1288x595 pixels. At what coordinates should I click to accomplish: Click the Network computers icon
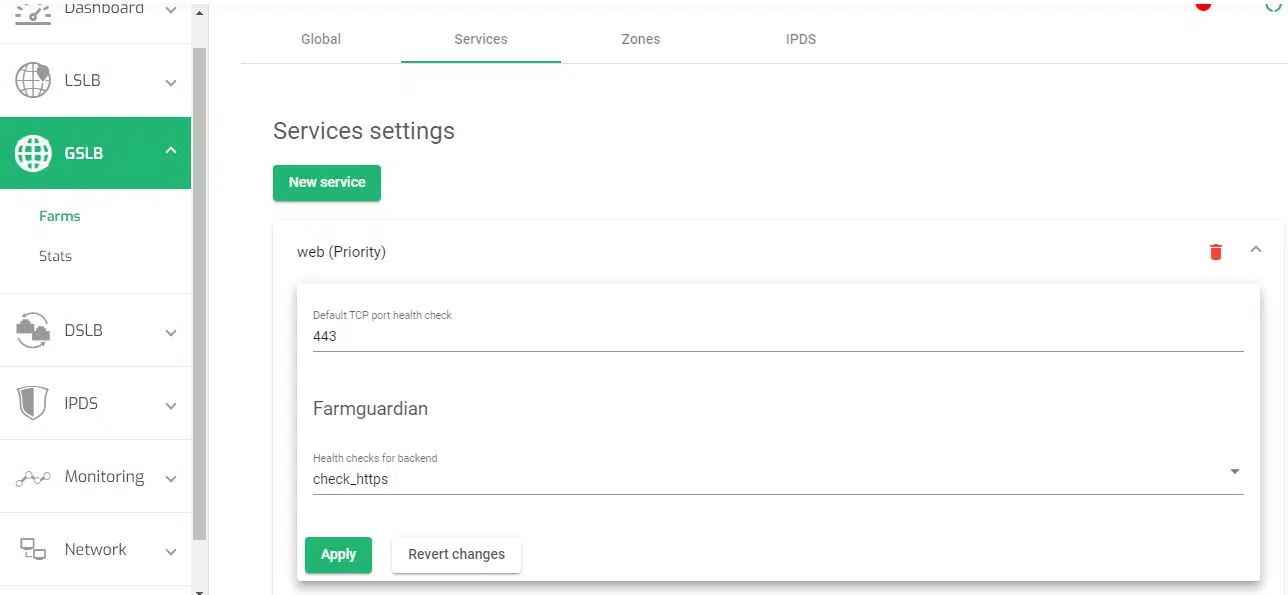point(33,549)
